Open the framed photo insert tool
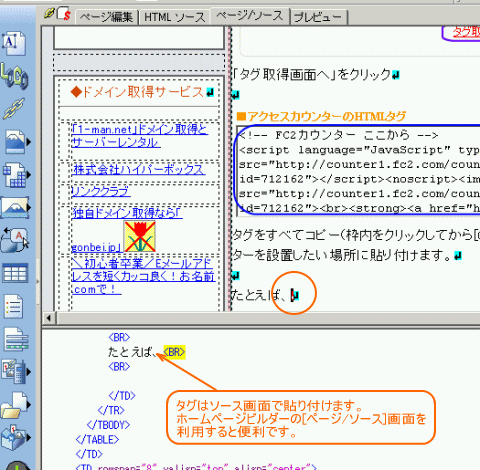Image resolution: width=480 pixels, height=470 pixels. coord(15,207)
